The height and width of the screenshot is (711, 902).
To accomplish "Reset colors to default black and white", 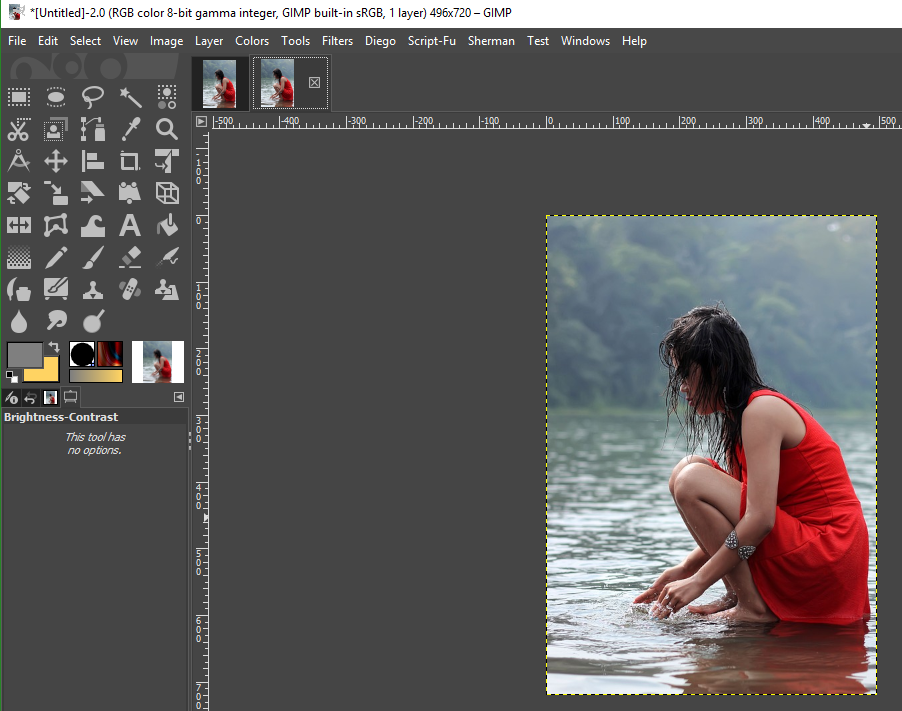I will pyautogui.click(x=12, y=377).
